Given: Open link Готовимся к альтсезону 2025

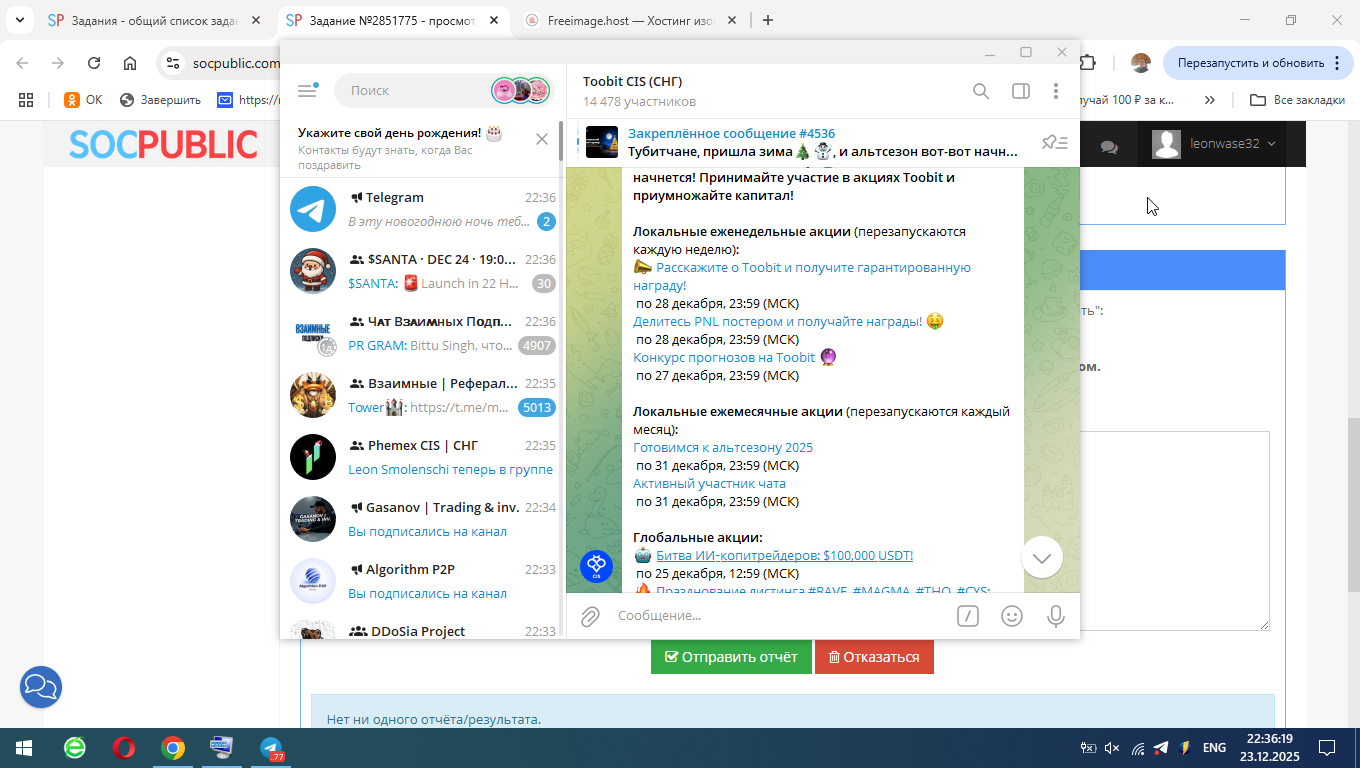Looking at the screenshot, I should pyautogui.click(x=723, y=448).
